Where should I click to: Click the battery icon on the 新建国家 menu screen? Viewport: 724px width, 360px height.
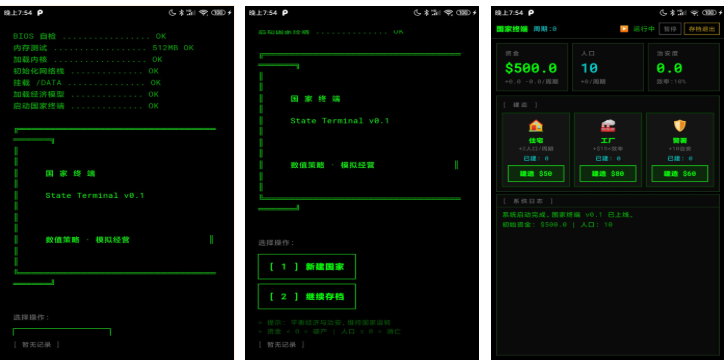pyautogui.click(x=463, y=13)
